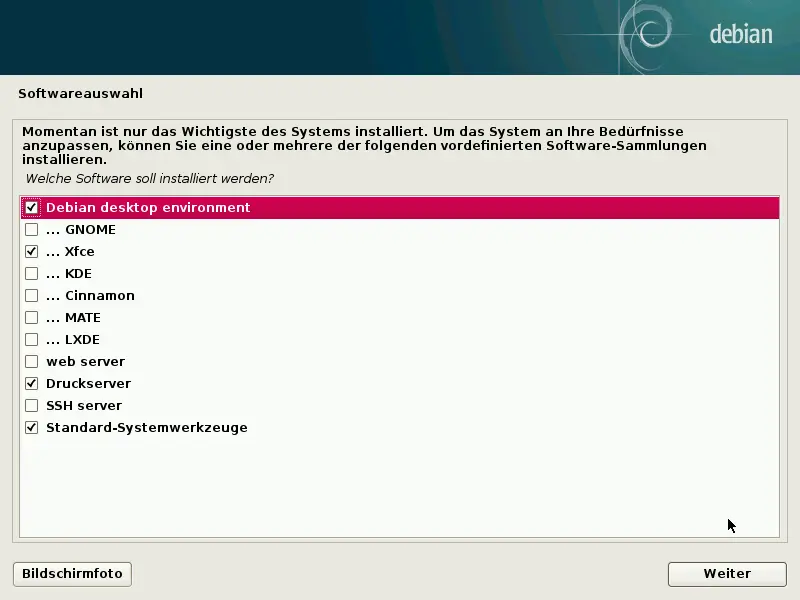This screenshot has width=800, height=600.
Task: Check the KDE option
Action: (x=31, y=273)
